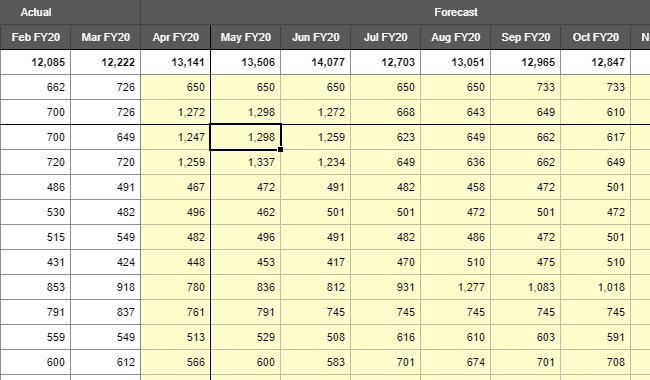Select cell 918 in Mar FY20
The image size is (650, 380).
click(106, 287)
